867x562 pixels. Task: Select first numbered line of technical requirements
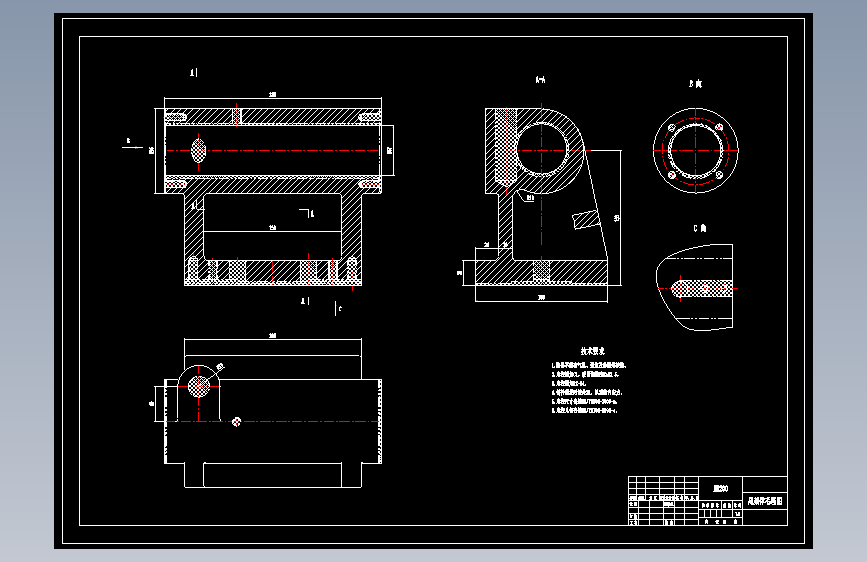[x=589, y=365]
